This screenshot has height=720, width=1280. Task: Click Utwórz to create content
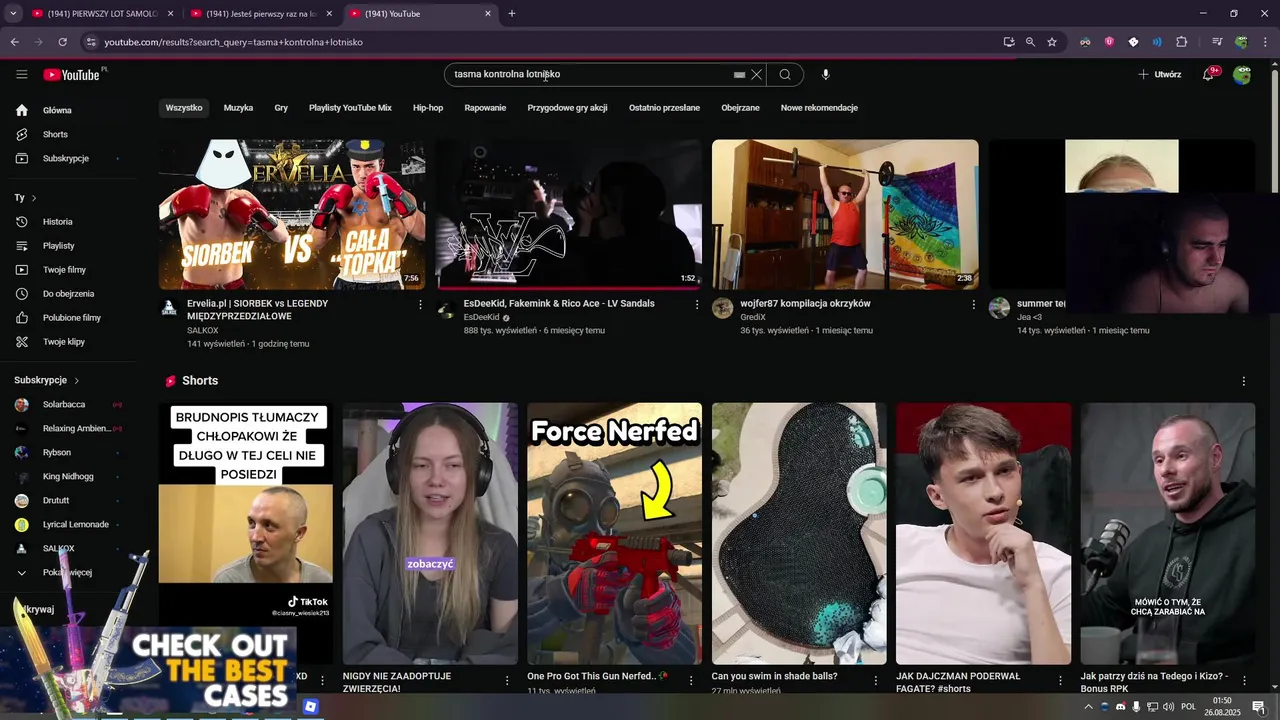click(1159, 74)
